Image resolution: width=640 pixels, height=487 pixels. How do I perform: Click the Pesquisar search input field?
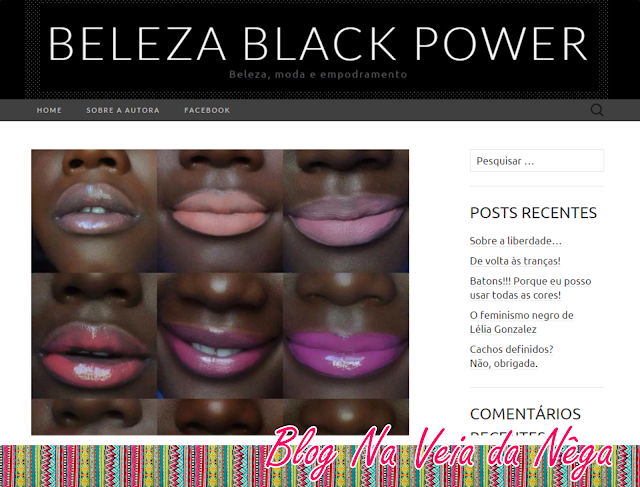tap(537, 160)
